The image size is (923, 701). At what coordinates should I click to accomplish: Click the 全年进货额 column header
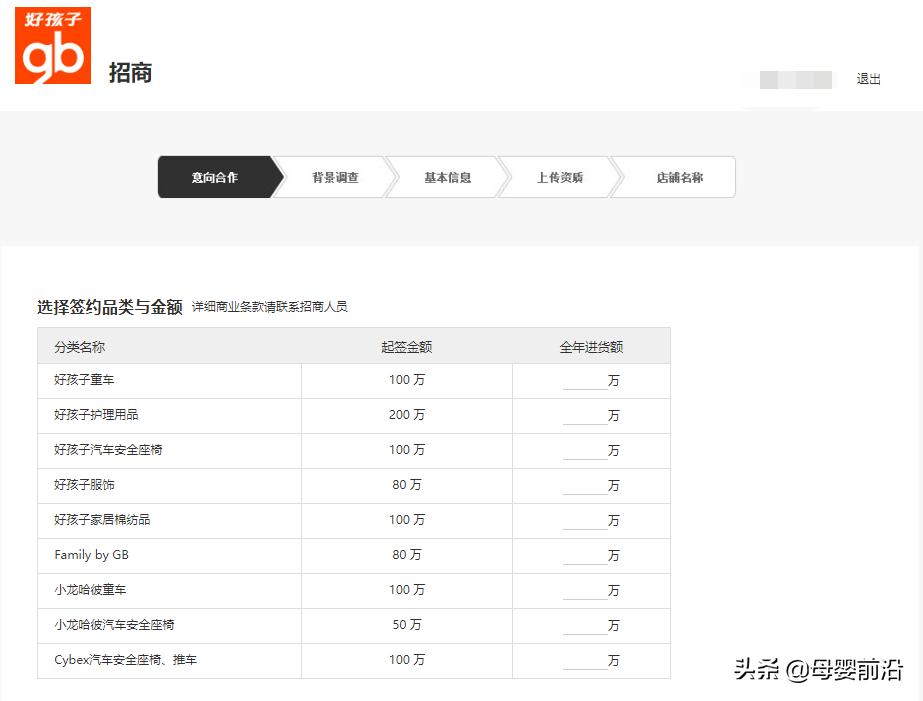[591, 347]
